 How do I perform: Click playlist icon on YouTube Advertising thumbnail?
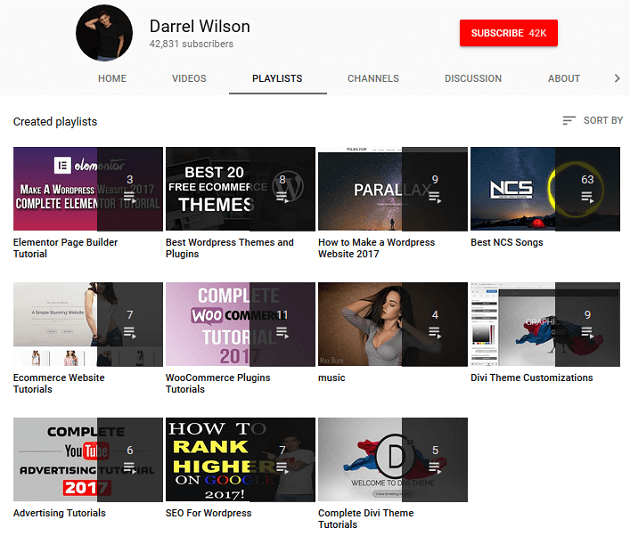click(130, 468)
